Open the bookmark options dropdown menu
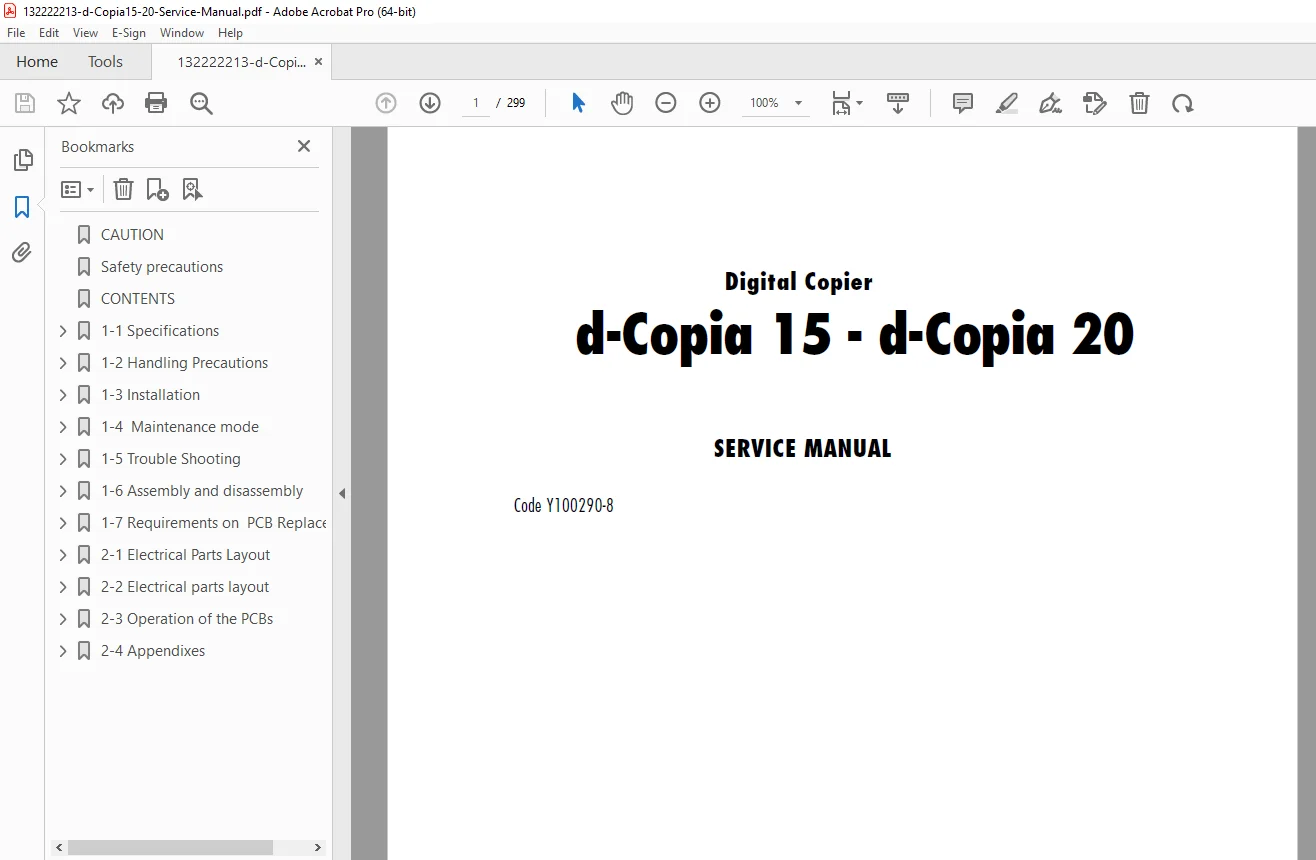This screenshot has height=860, width=1316. tap(78, 189)
